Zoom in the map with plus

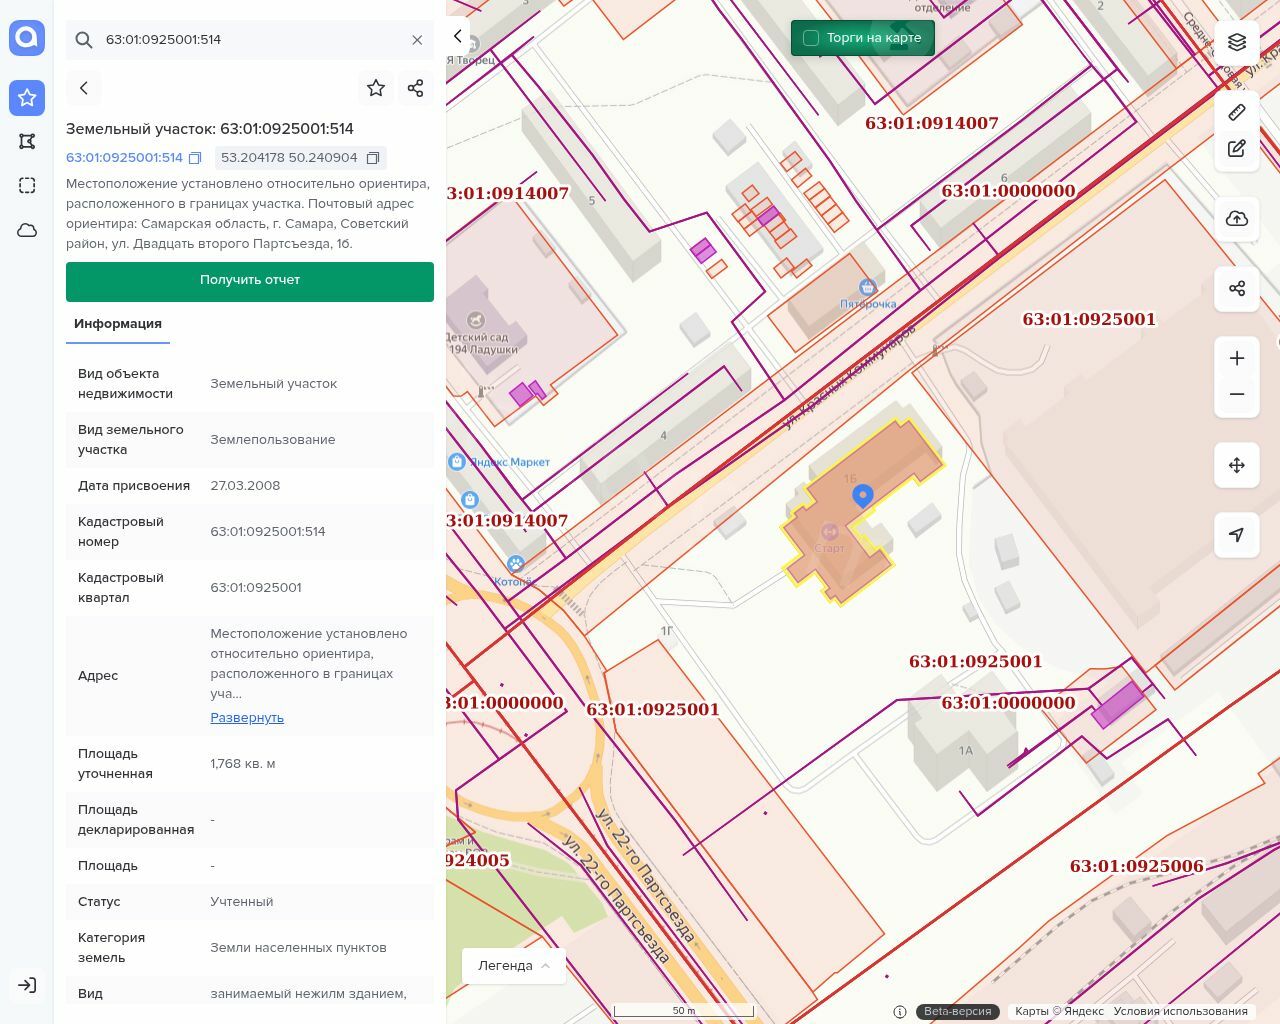pos(1237,358)
